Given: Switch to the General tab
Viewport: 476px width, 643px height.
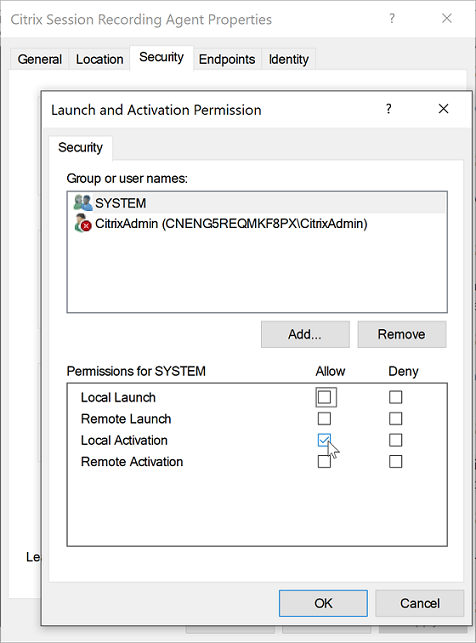Looking at the screenshot, I should coord(40,59).
